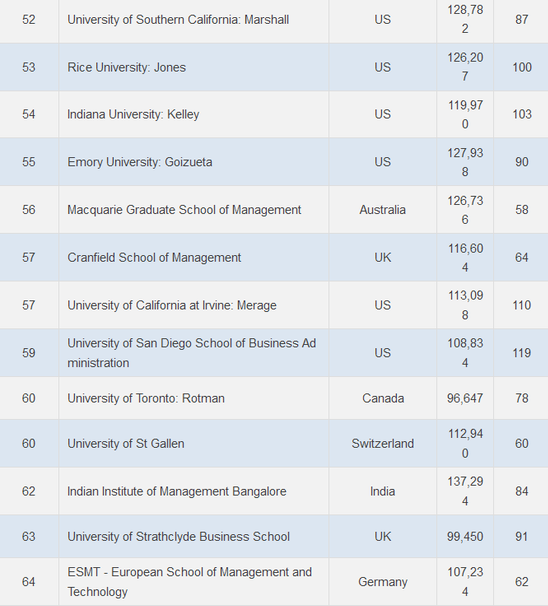
Task: Select the salary value 99,450
Action: (x=465, y=537)
